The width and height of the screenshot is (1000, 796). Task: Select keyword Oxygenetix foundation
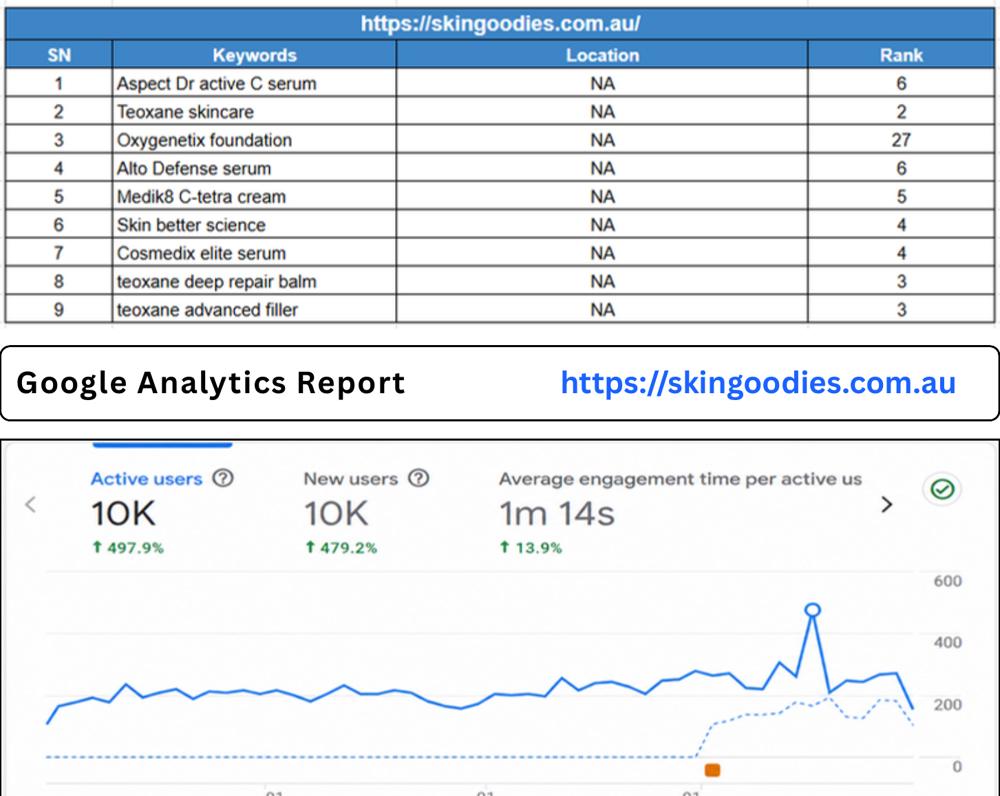tap(204, 140)
